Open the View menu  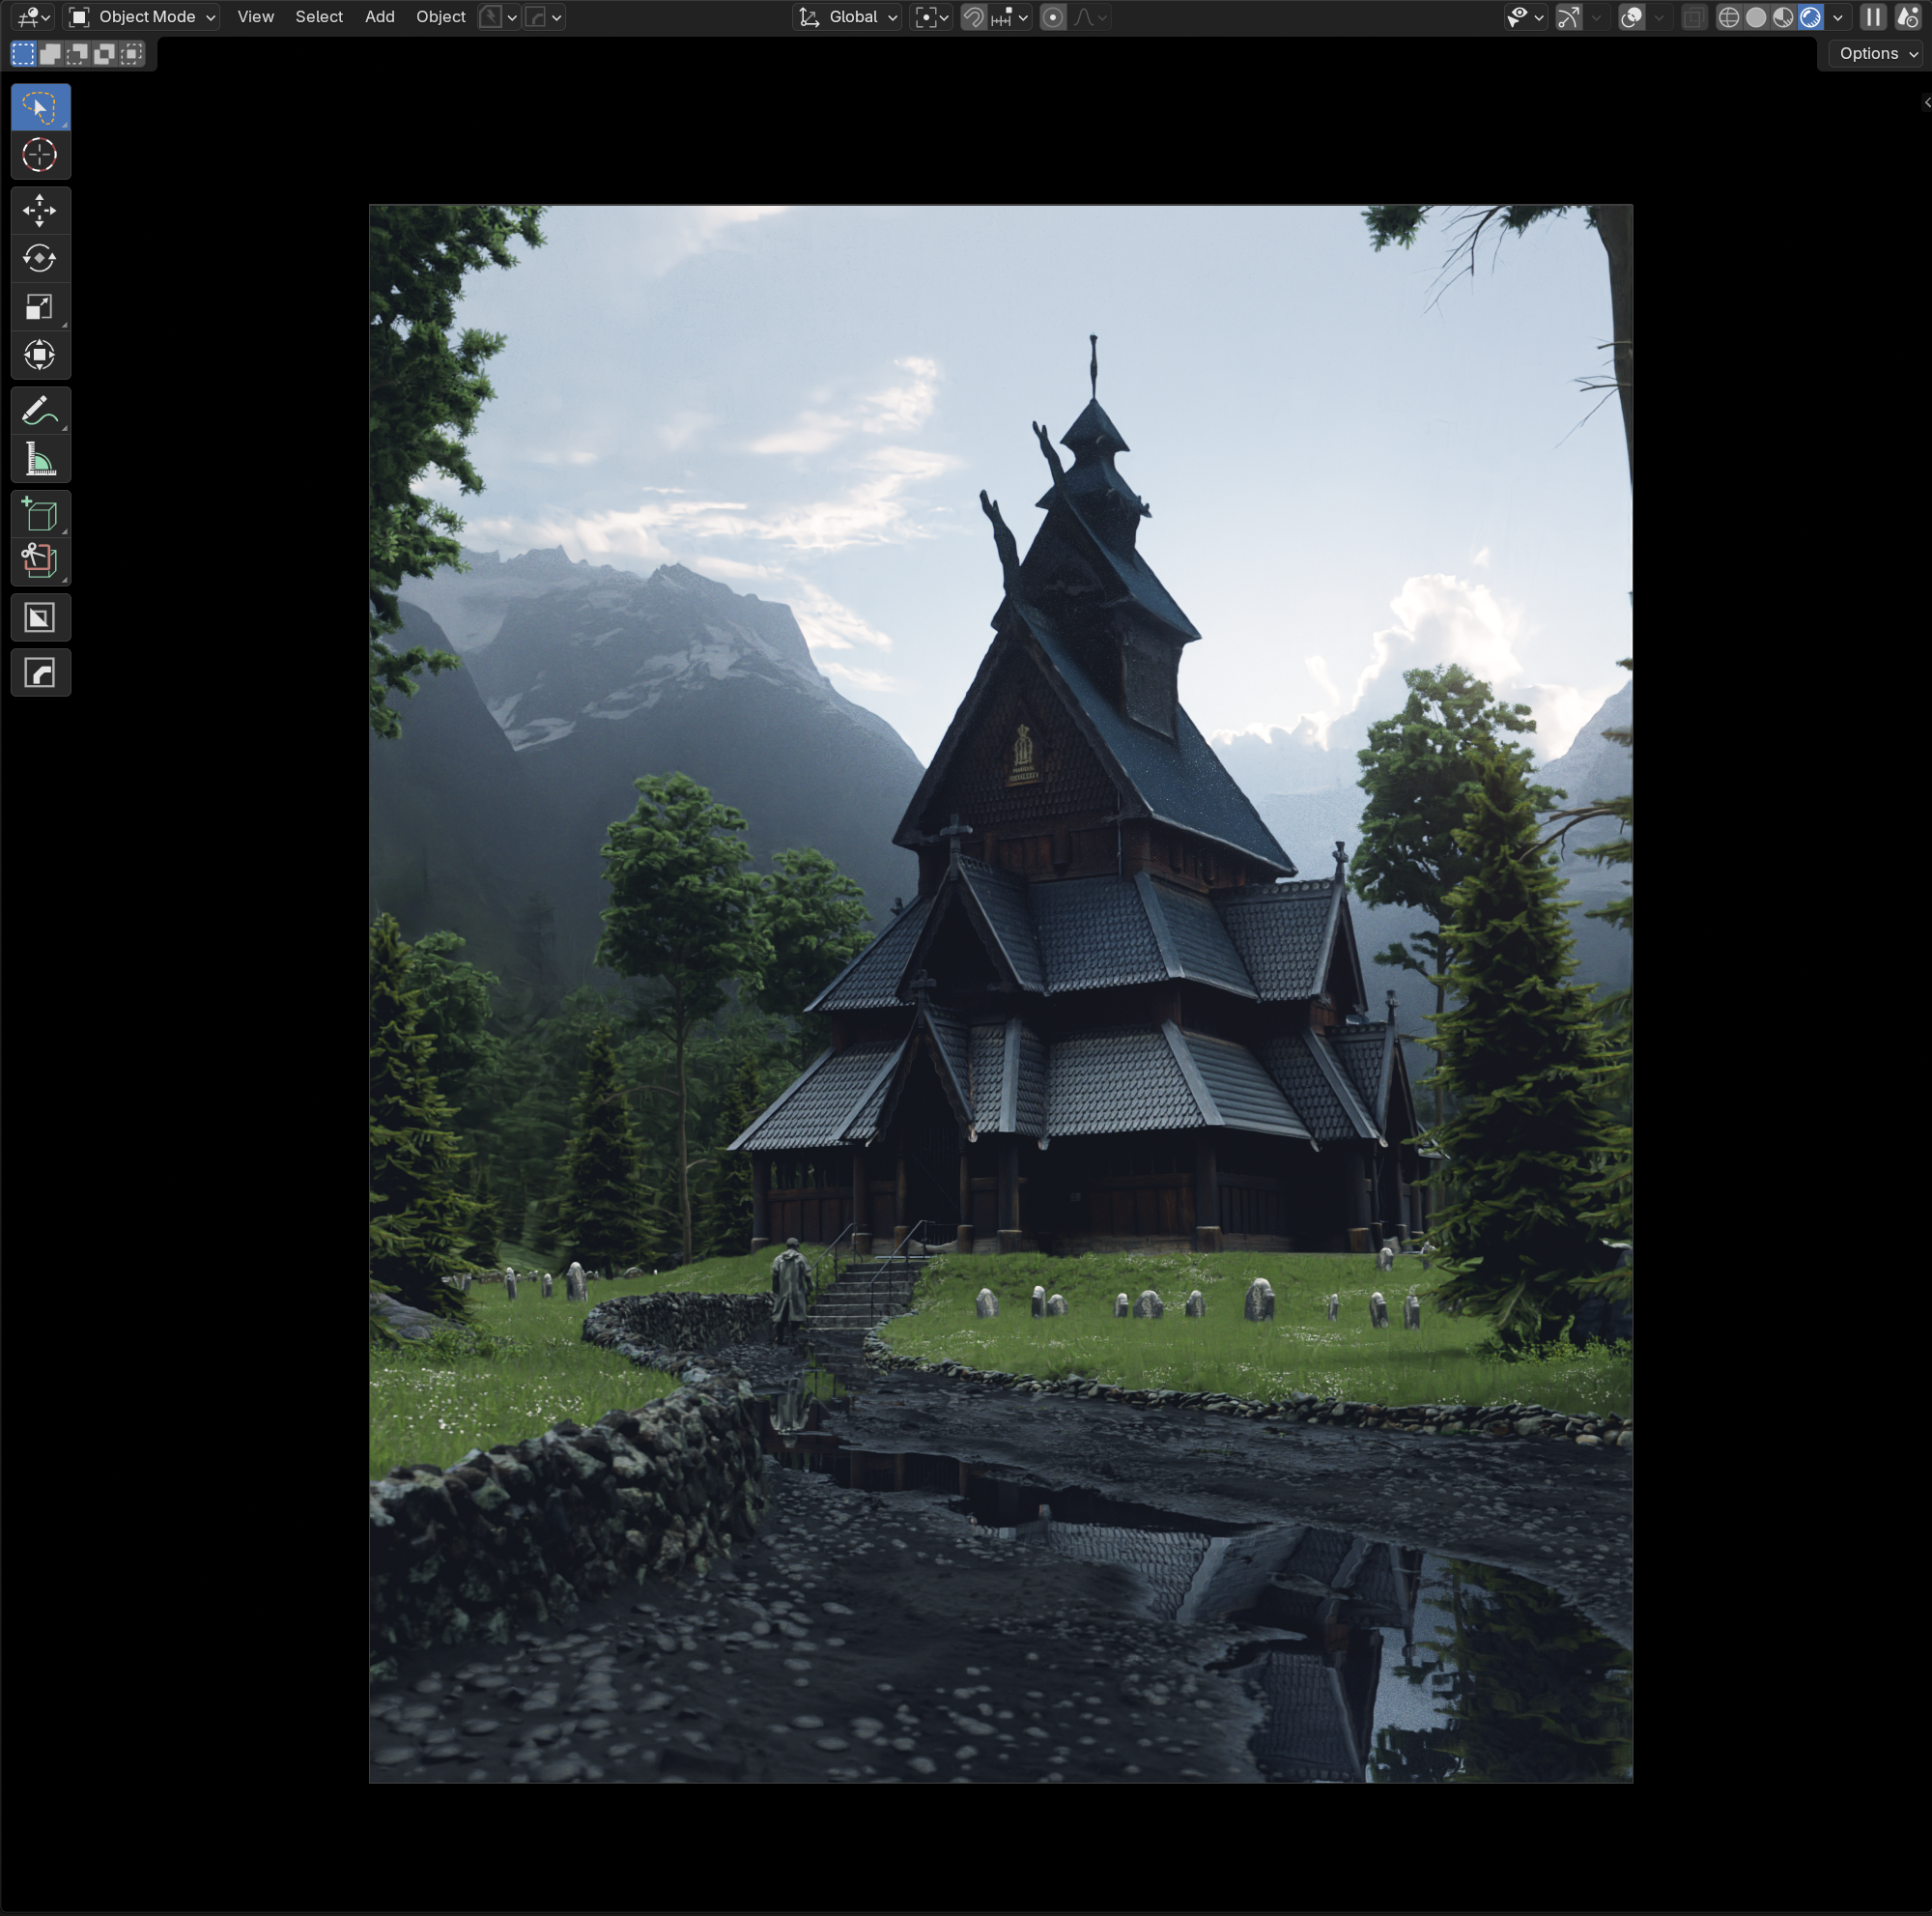coord(256,17)
